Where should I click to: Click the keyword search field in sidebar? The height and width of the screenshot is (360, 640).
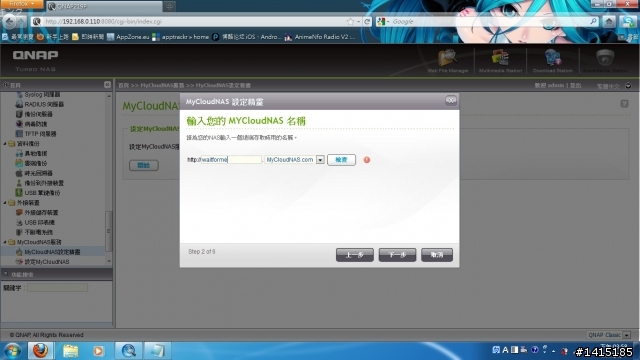[58, 288]
